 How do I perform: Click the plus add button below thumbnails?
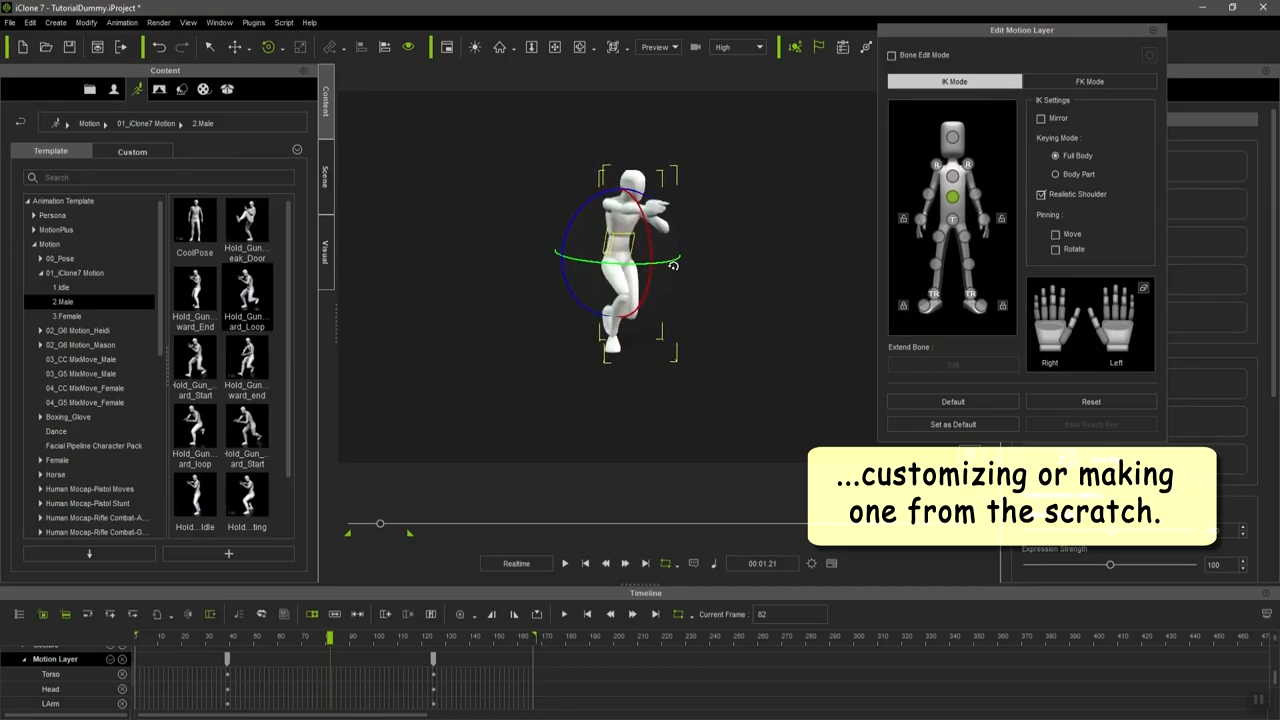point(228,553)
